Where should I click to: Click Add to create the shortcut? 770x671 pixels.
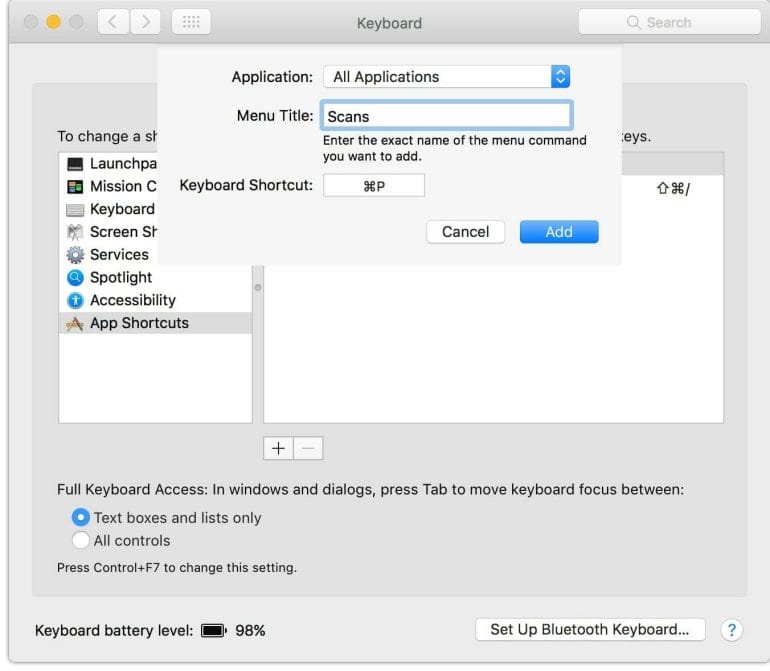[x=559, y=232]
